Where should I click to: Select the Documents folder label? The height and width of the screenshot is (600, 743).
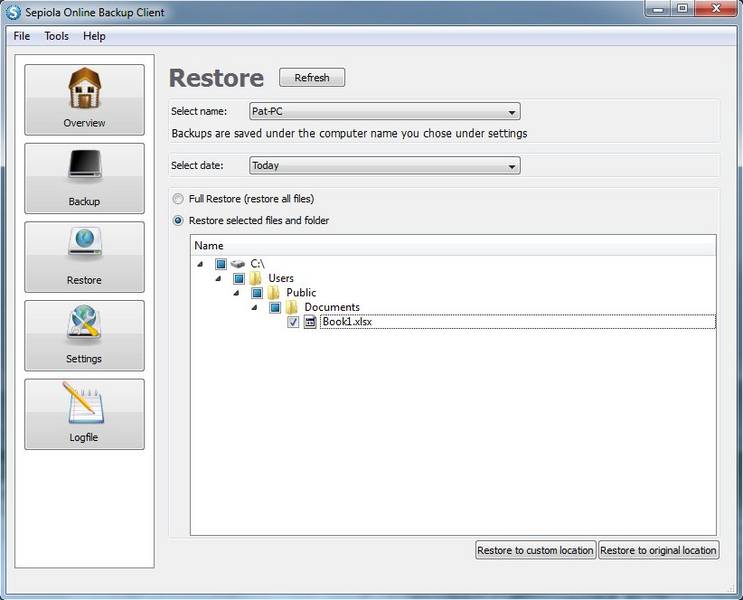(x=332, y=307)
